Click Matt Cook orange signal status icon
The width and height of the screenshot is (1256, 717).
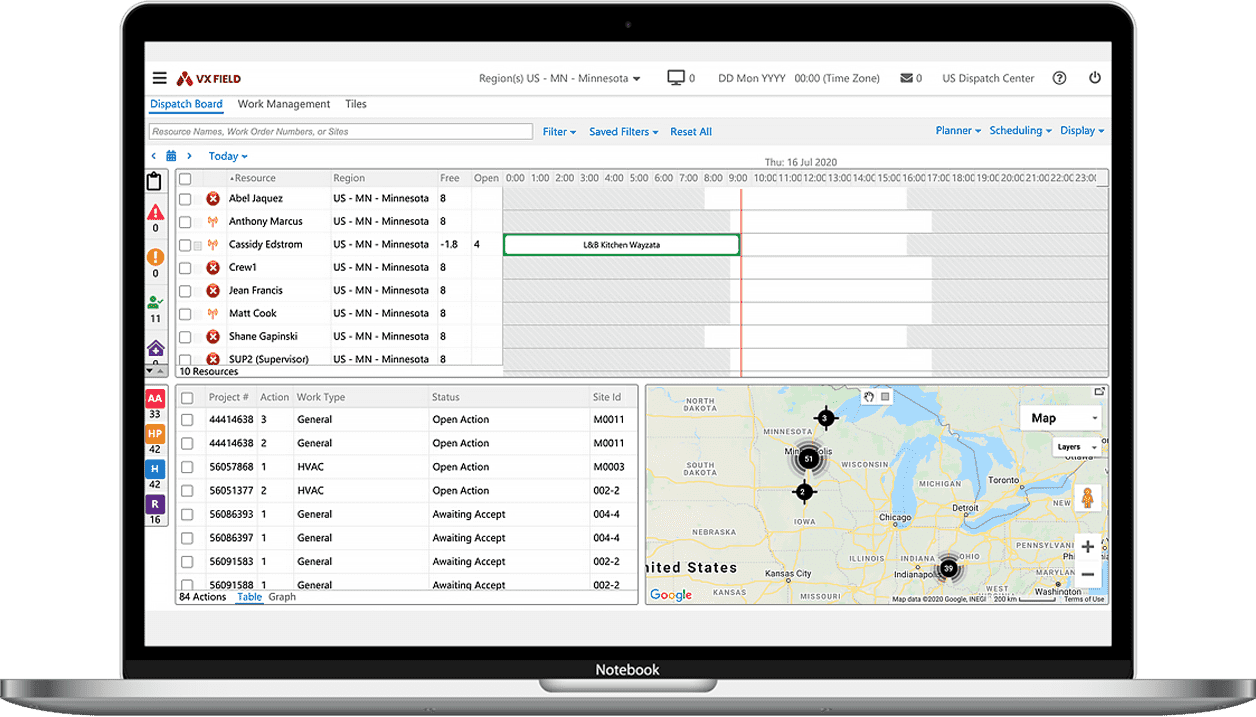pos(213,313)
